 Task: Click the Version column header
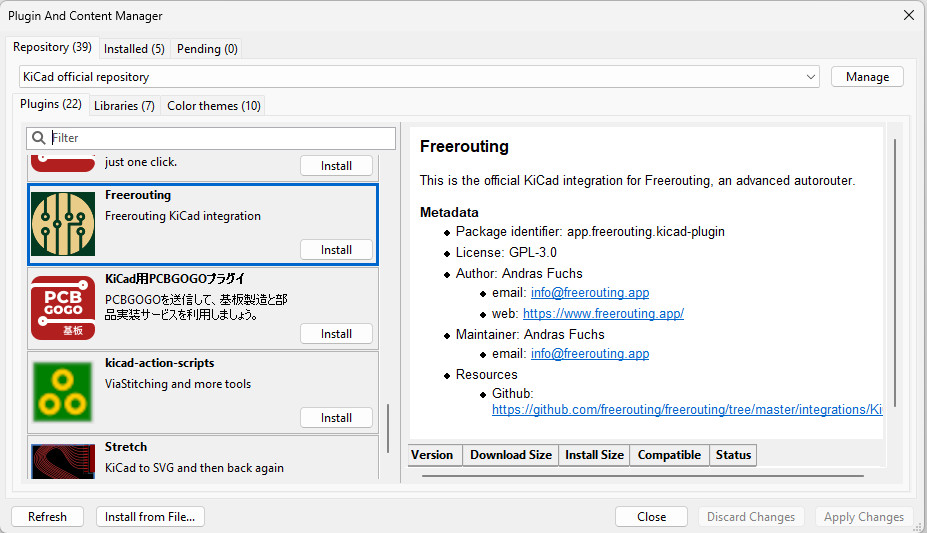[435, 455]
